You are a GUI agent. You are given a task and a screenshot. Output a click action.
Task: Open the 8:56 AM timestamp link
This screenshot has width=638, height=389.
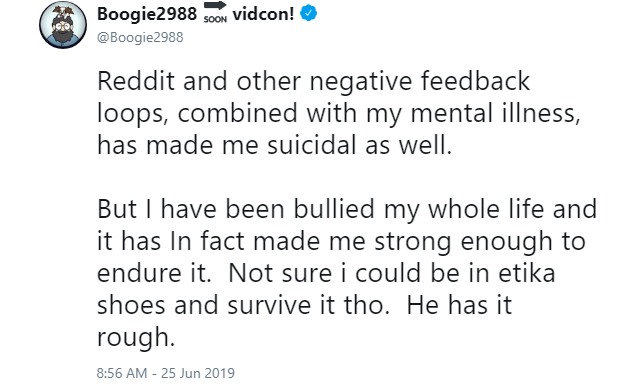tap(122, 373)
